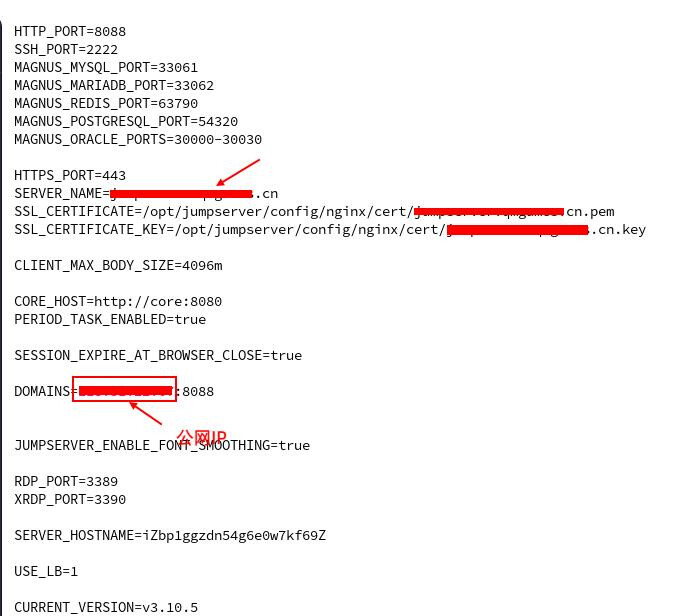Click the HTTP_PORT=8088 line
This screenshot has width=697, height=616.
[70, 32]
